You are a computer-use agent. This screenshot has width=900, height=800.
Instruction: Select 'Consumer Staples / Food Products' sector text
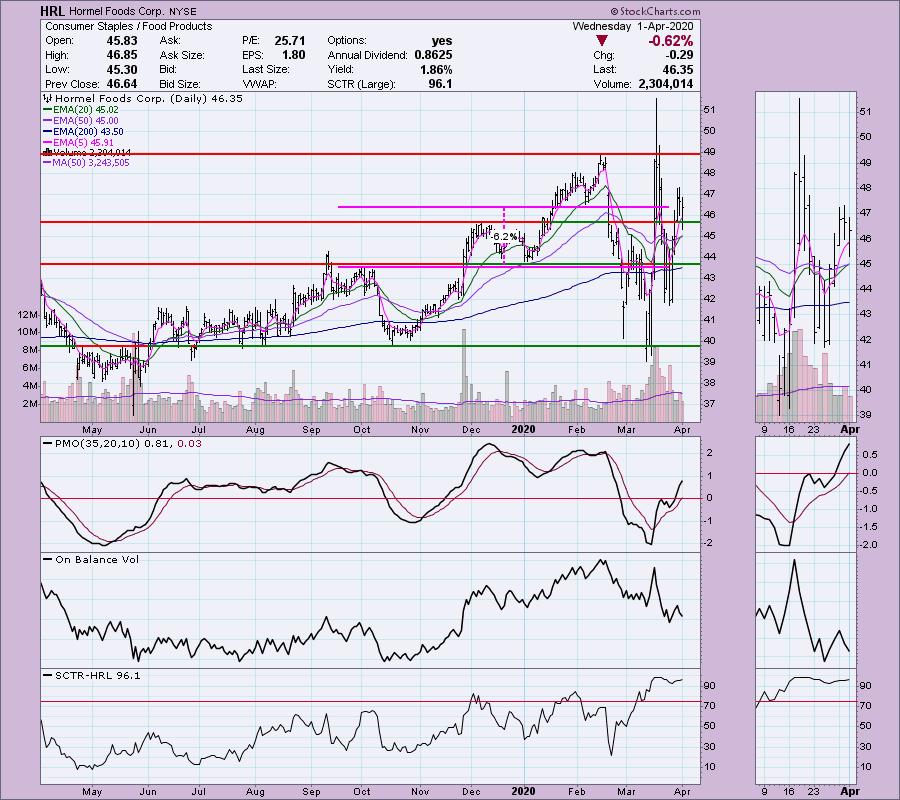point(129,26)
